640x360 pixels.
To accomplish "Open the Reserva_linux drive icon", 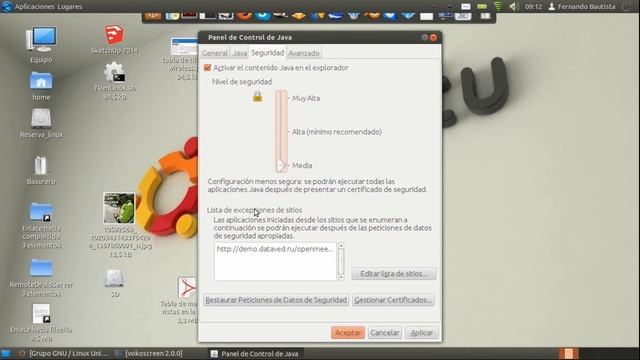I will click(x=41, y=119).
